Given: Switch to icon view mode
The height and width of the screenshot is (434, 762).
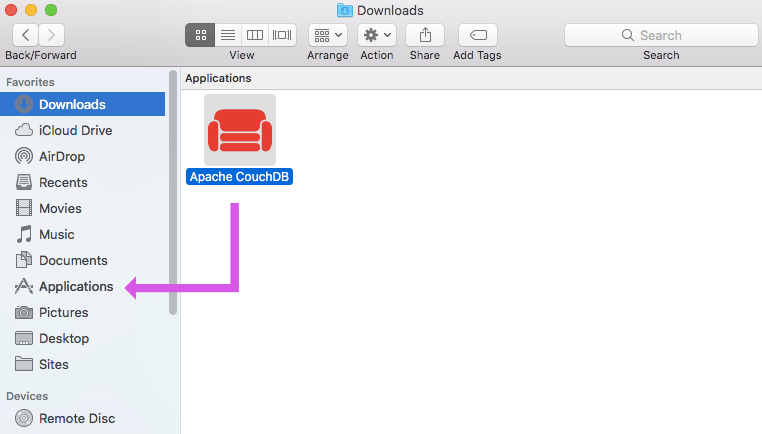Looking at the screenshot, I should pos(200,34).
